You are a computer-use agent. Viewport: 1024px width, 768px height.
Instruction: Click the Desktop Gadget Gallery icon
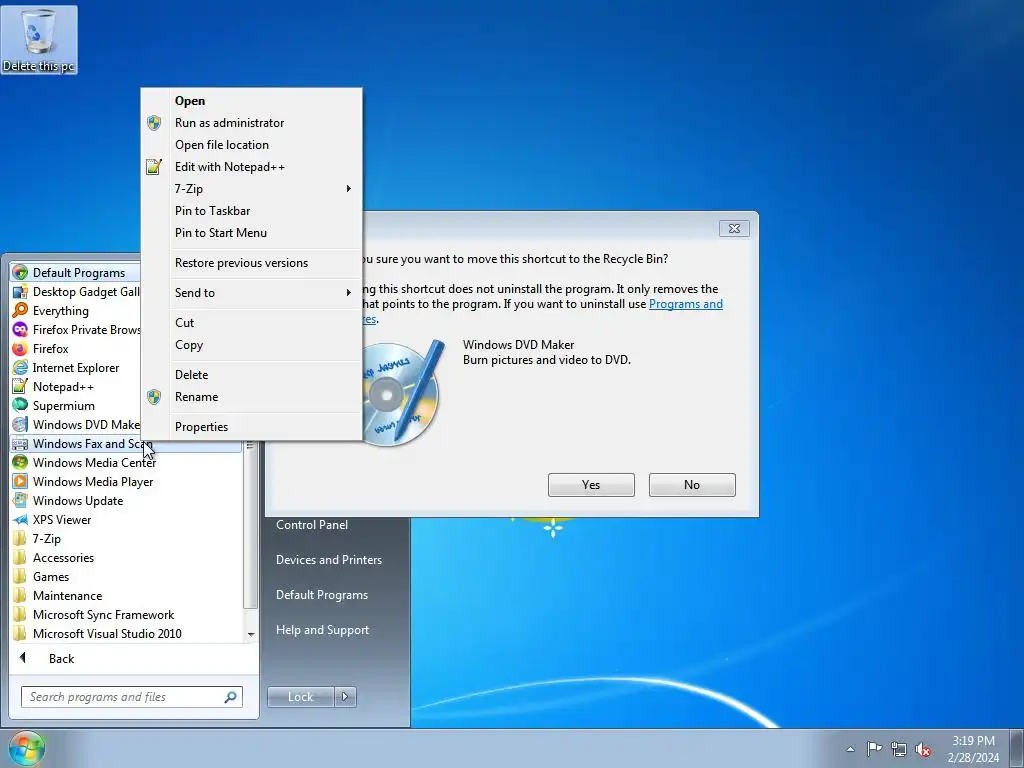pyautogui.click(x=20, y=291)
